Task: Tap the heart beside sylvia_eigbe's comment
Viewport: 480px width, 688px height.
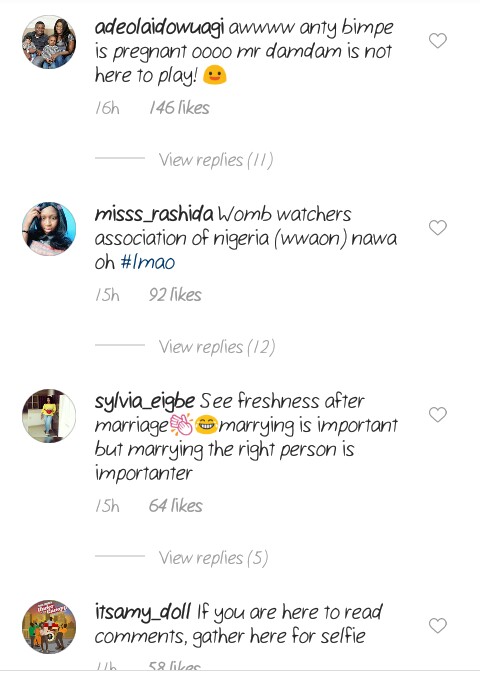Action: [x=437, y=415]
